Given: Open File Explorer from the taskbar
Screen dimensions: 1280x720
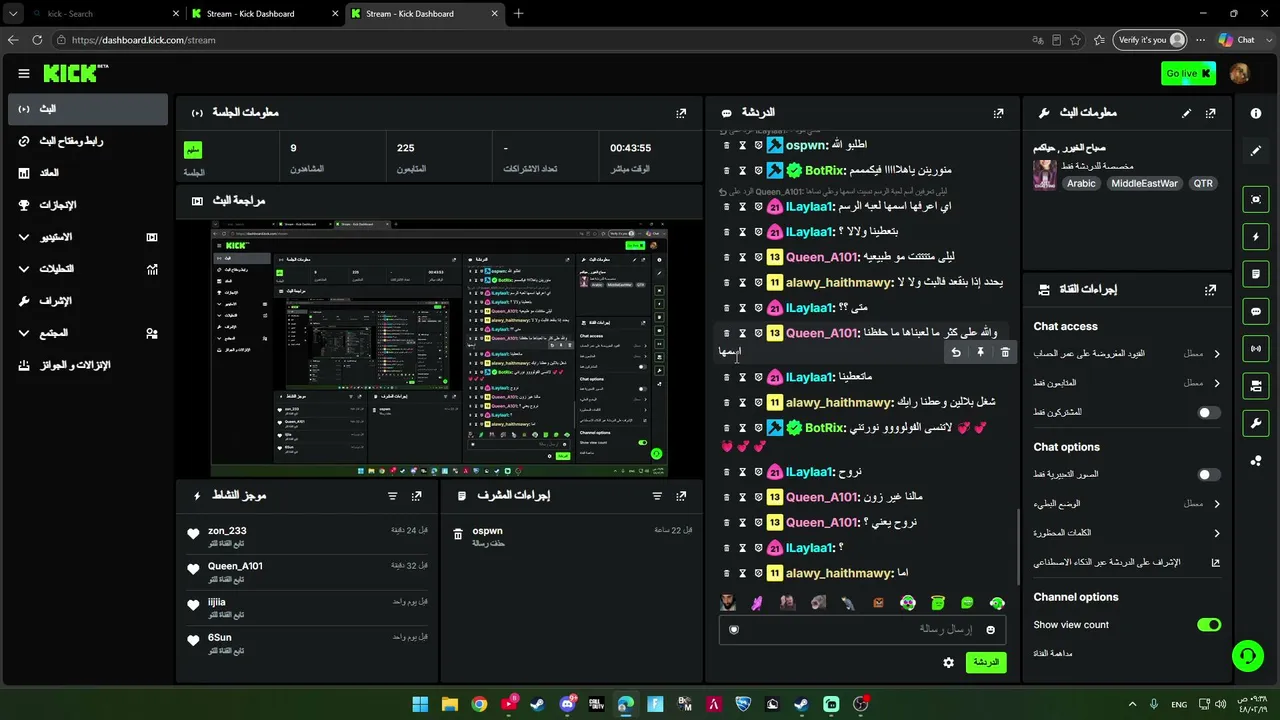Looking at the screenshot, I should pos(450,704).
